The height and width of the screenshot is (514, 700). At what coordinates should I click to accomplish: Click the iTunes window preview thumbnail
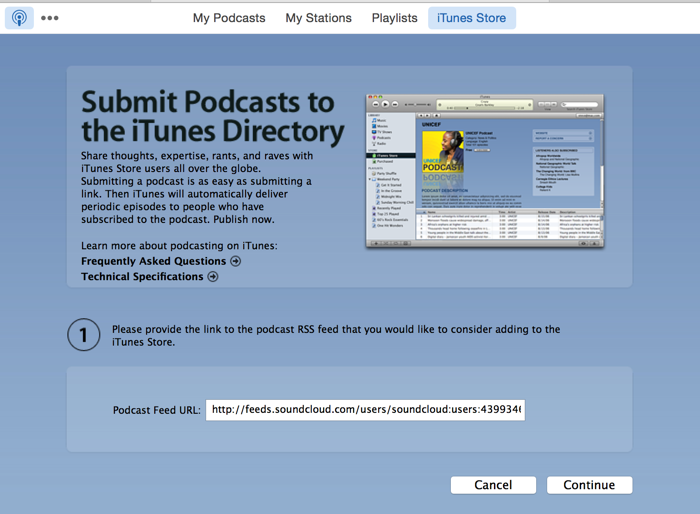485,171
